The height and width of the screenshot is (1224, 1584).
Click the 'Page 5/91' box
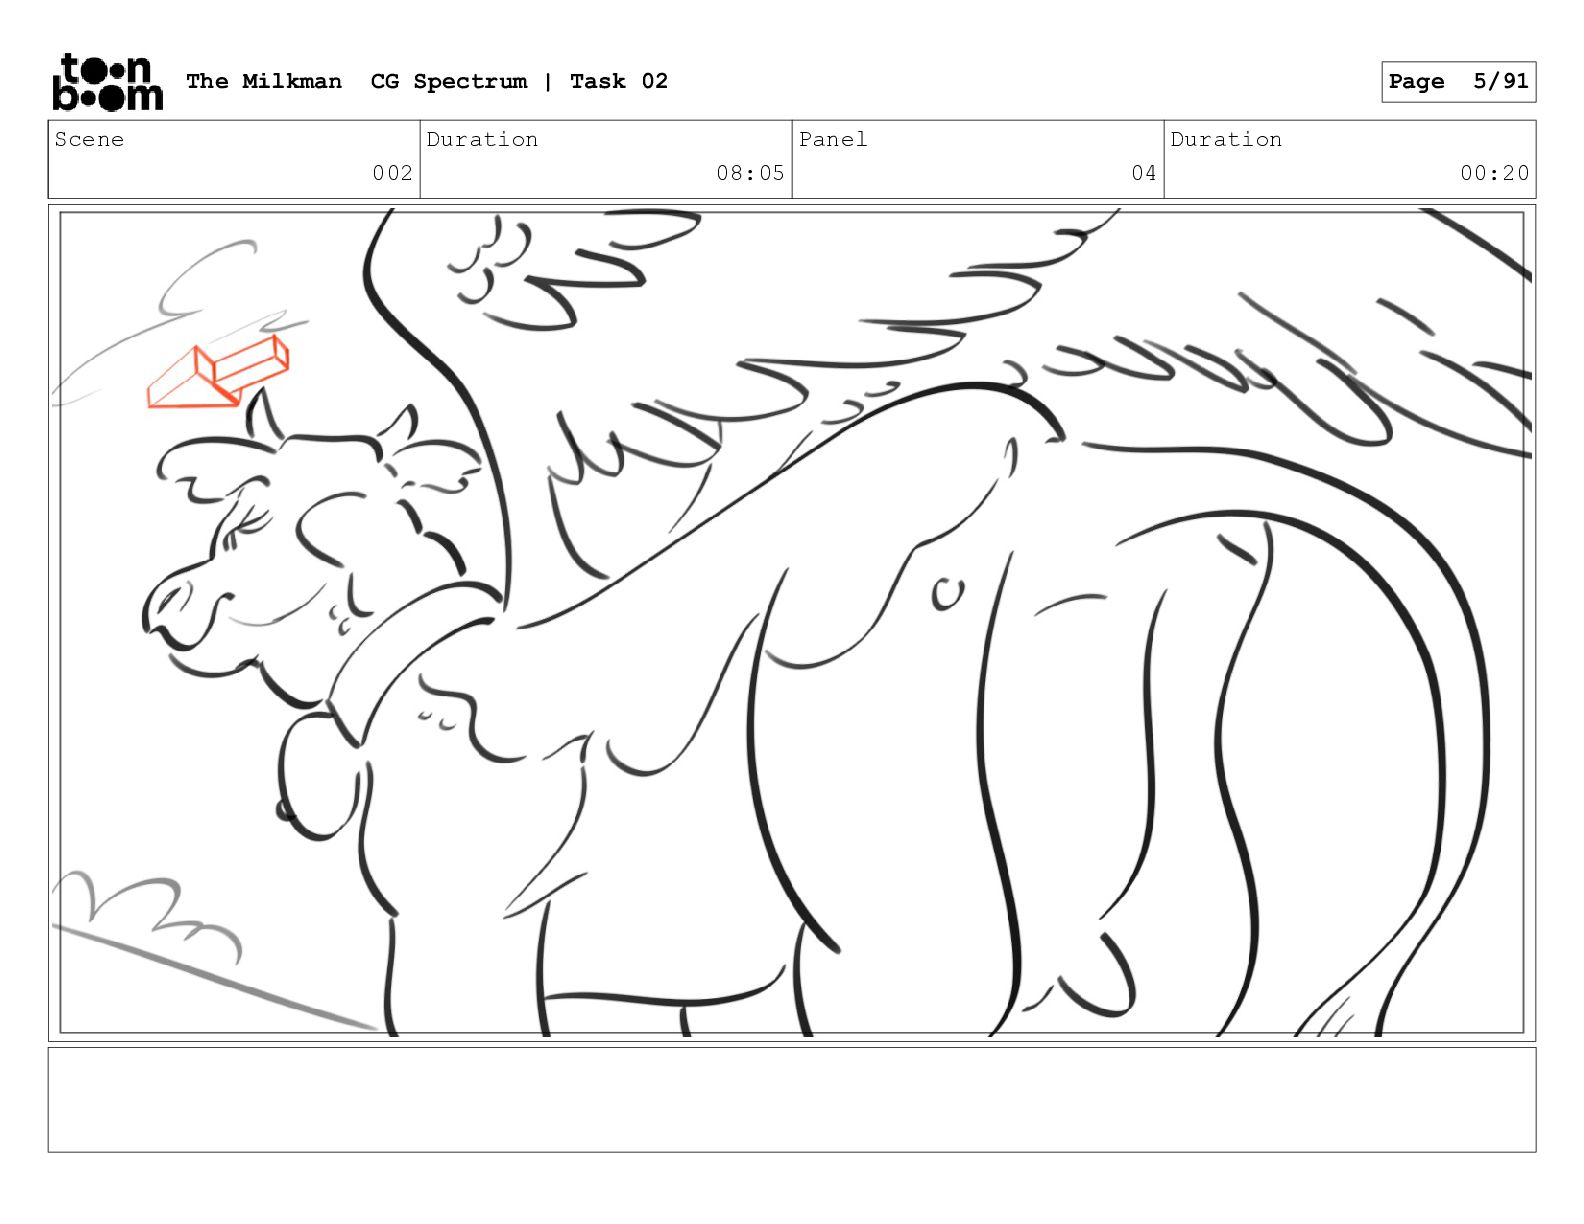click(x=1458, y=82)
